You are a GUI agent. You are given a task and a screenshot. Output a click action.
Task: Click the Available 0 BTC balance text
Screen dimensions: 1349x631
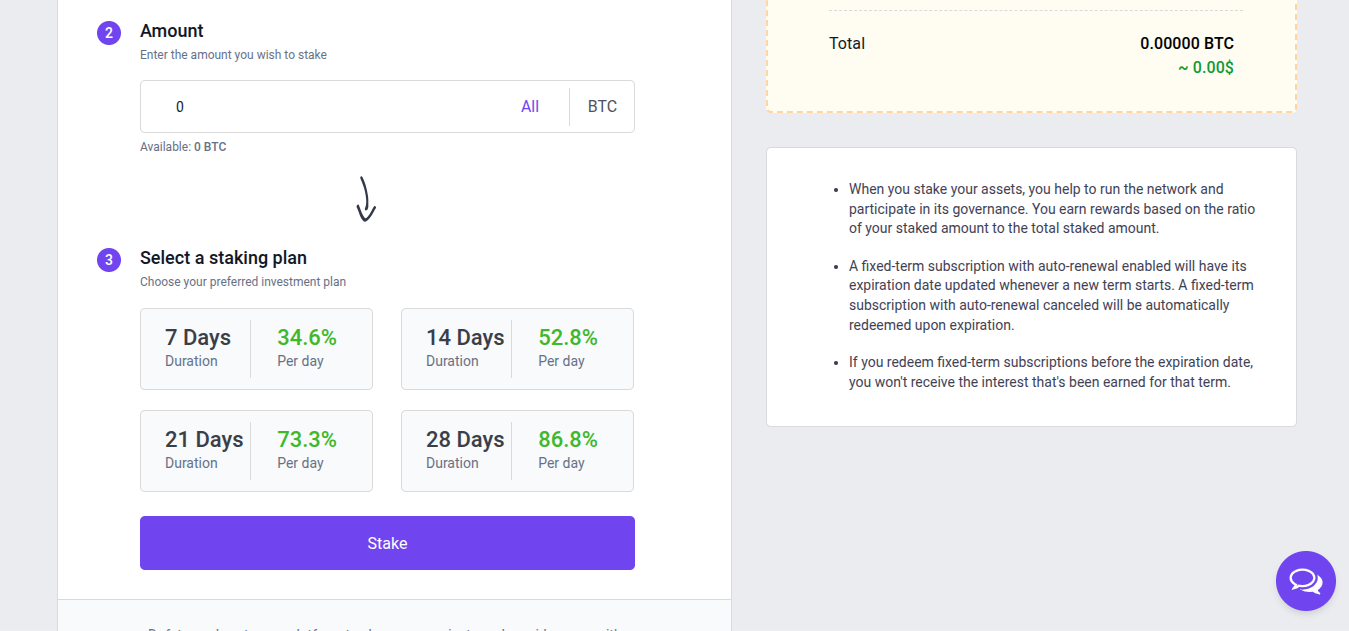point(183,147)
